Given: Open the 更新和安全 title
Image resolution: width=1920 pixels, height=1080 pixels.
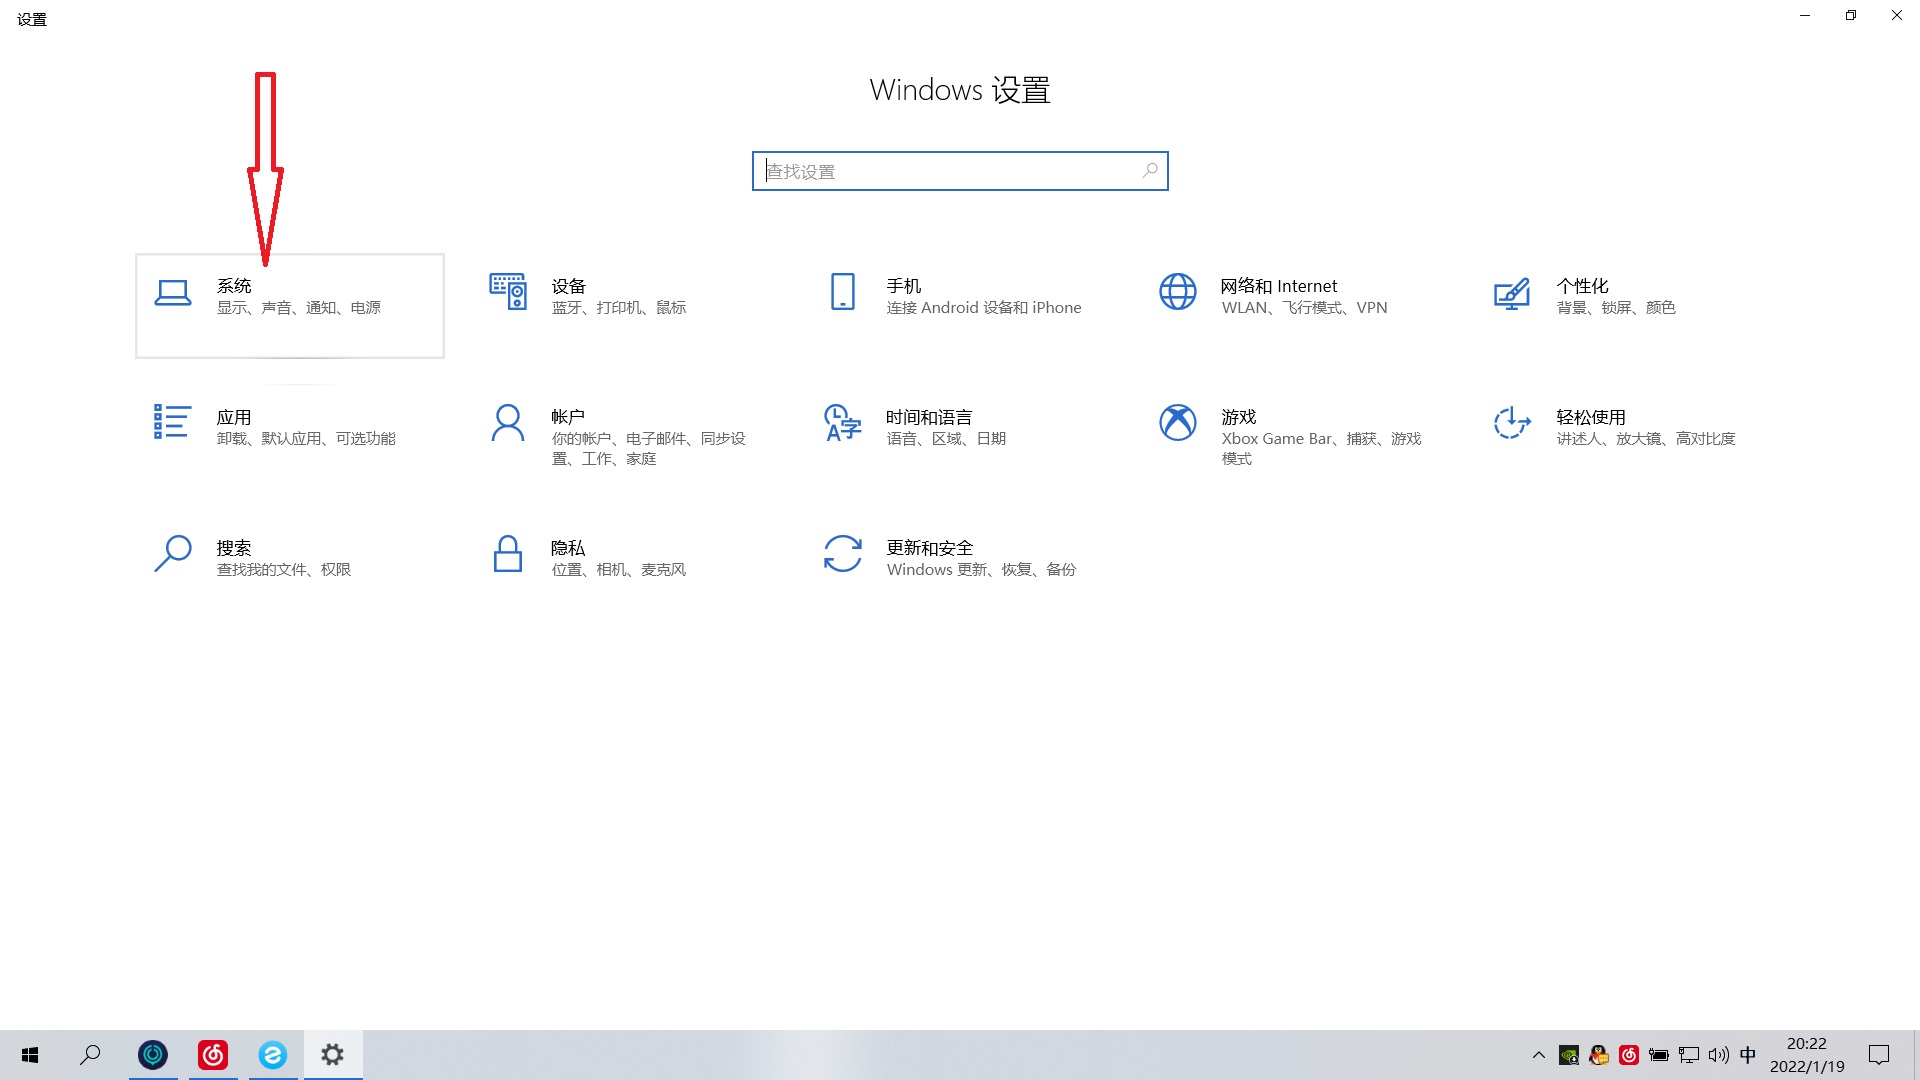Looking at the screenshot, I should tap(930, 548).
